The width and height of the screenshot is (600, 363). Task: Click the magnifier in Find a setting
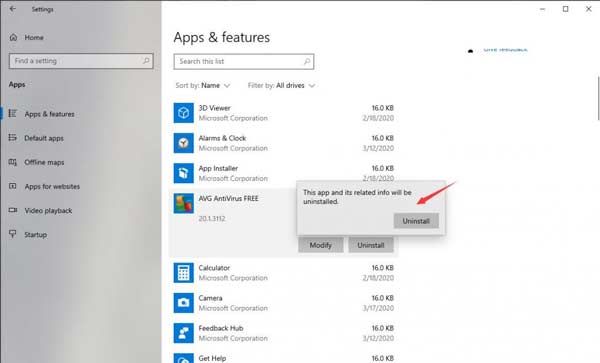pos(146,61)
